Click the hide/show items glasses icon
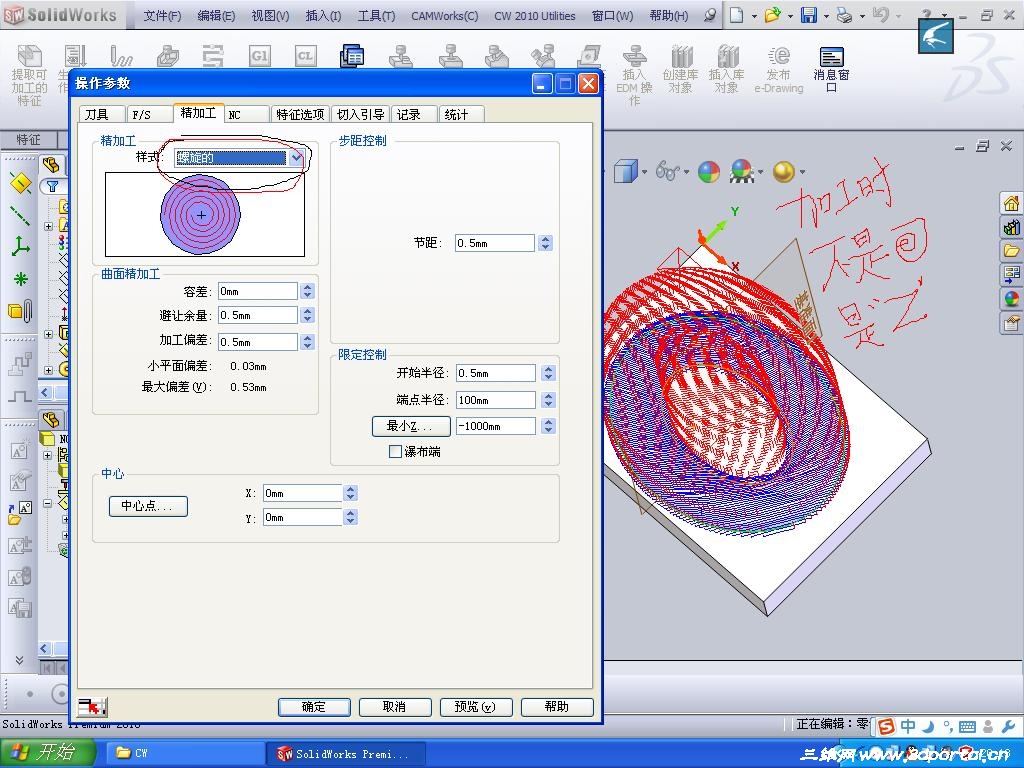The height and width of the screenshot is (768, 1024). (667, 171)
